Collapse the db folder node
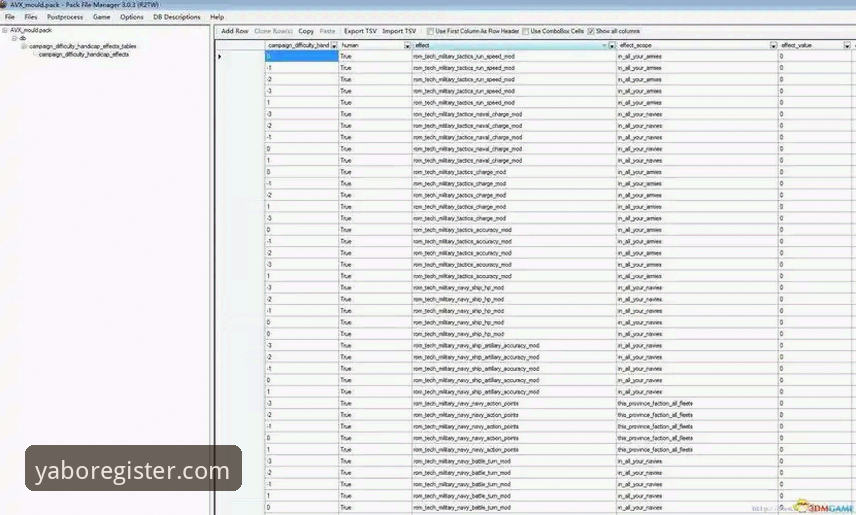This screenshot has height=515, width=856. coord(15,38)
